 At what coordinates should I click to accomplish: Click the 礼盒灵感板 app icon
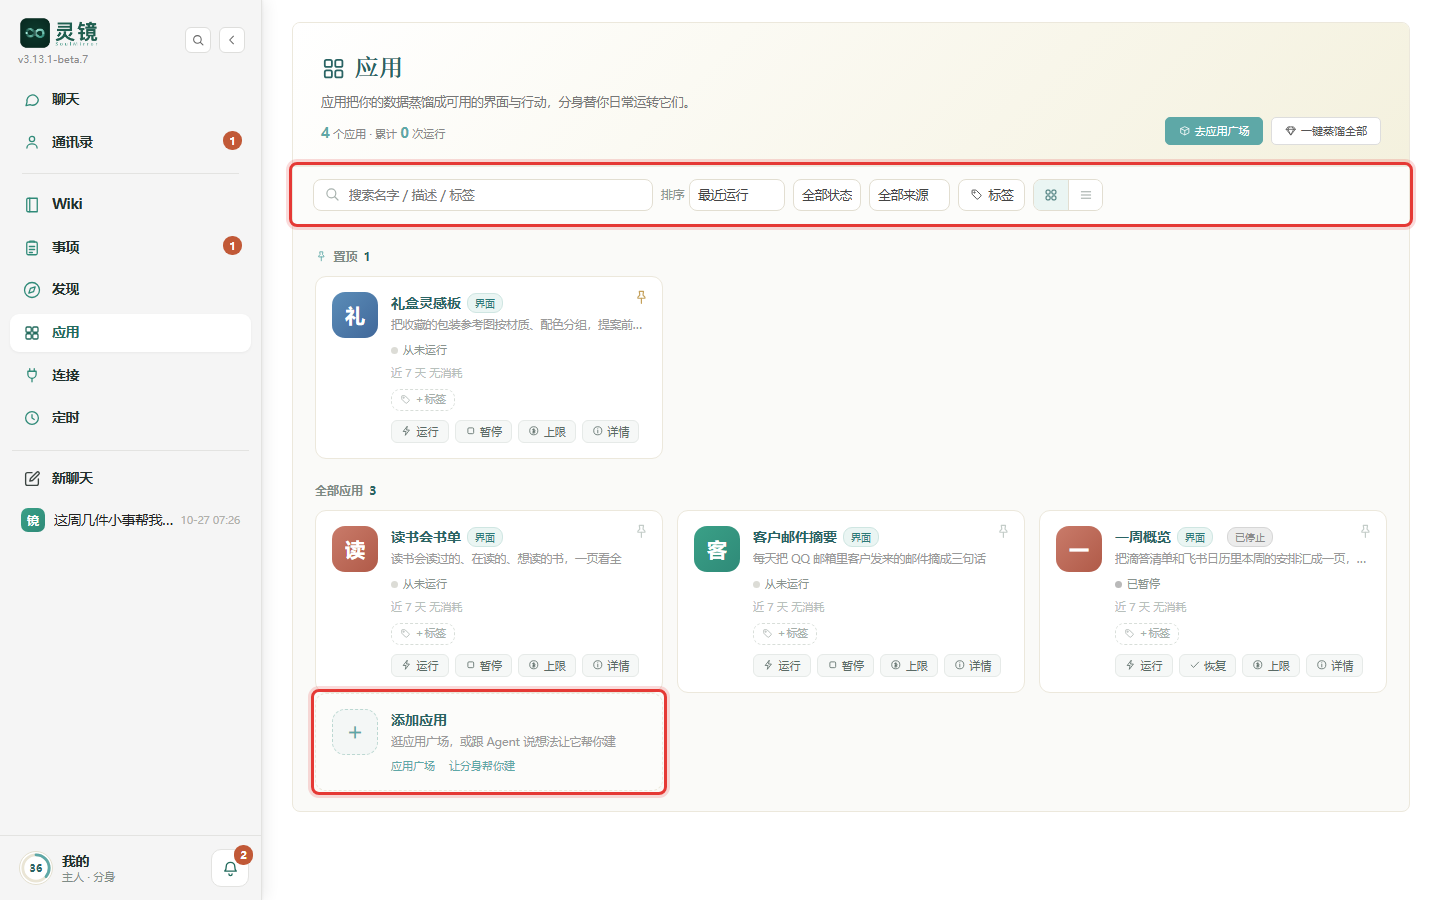pyautogui.click(x=355, y=315)
